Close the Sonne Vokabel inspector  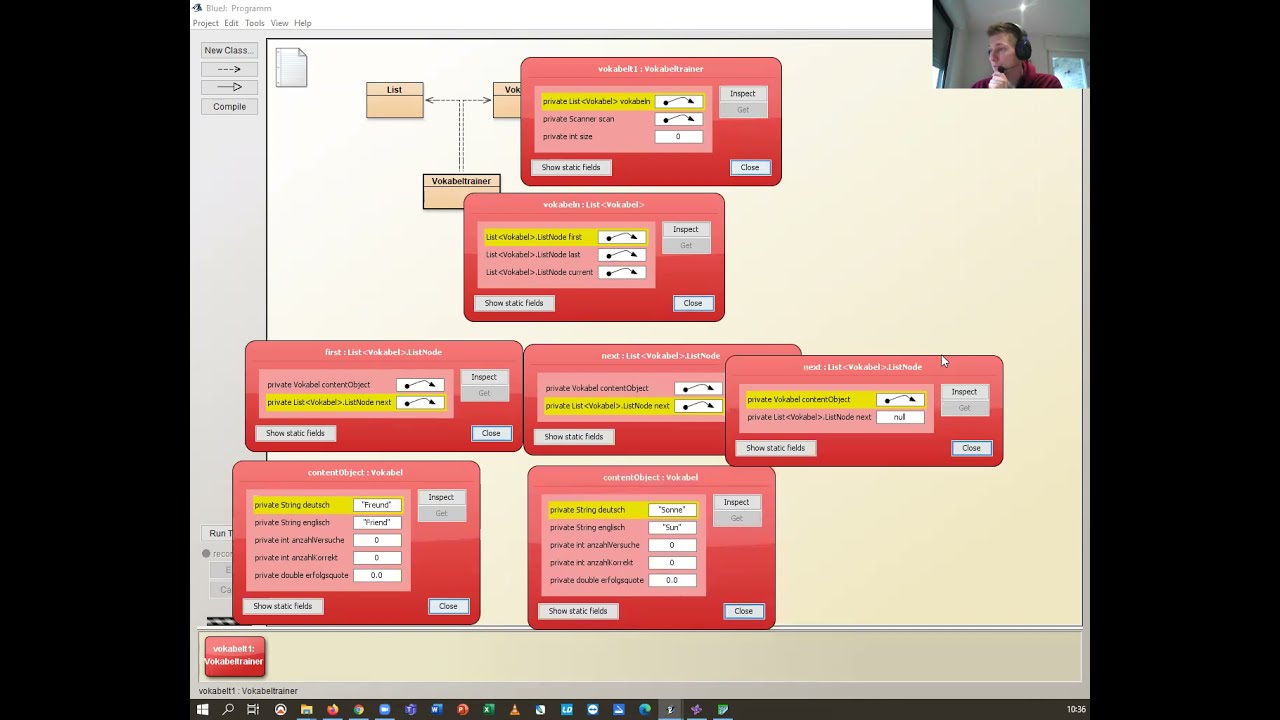744,611
